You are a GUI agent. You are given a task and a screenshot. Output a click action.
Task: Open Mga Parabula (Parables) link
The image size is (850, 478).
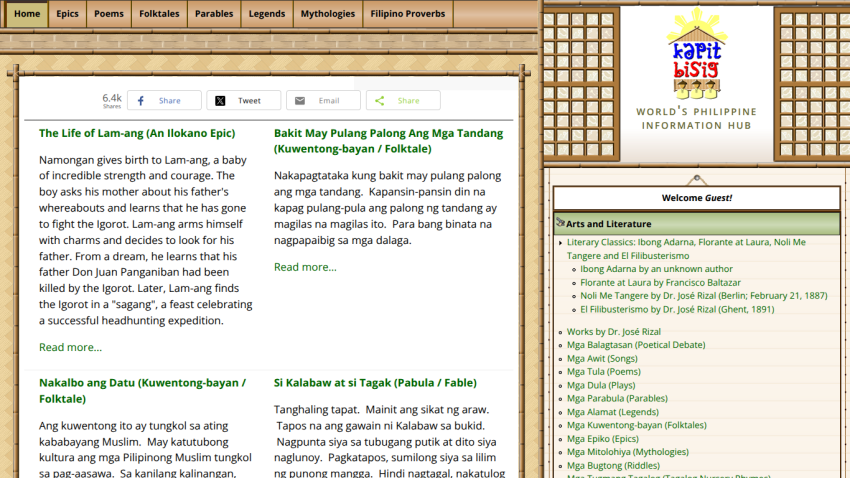tap(617, 398)
